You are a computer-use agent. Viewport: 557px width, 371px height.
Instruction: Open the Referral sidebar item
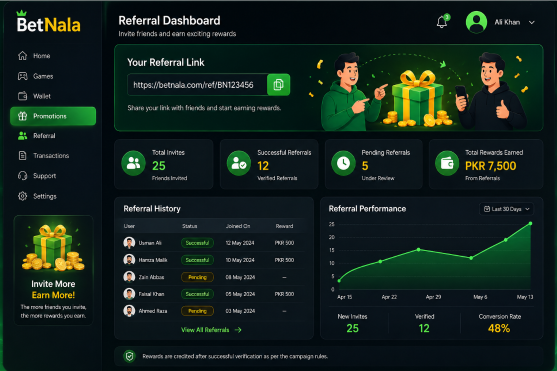point(53,136)
